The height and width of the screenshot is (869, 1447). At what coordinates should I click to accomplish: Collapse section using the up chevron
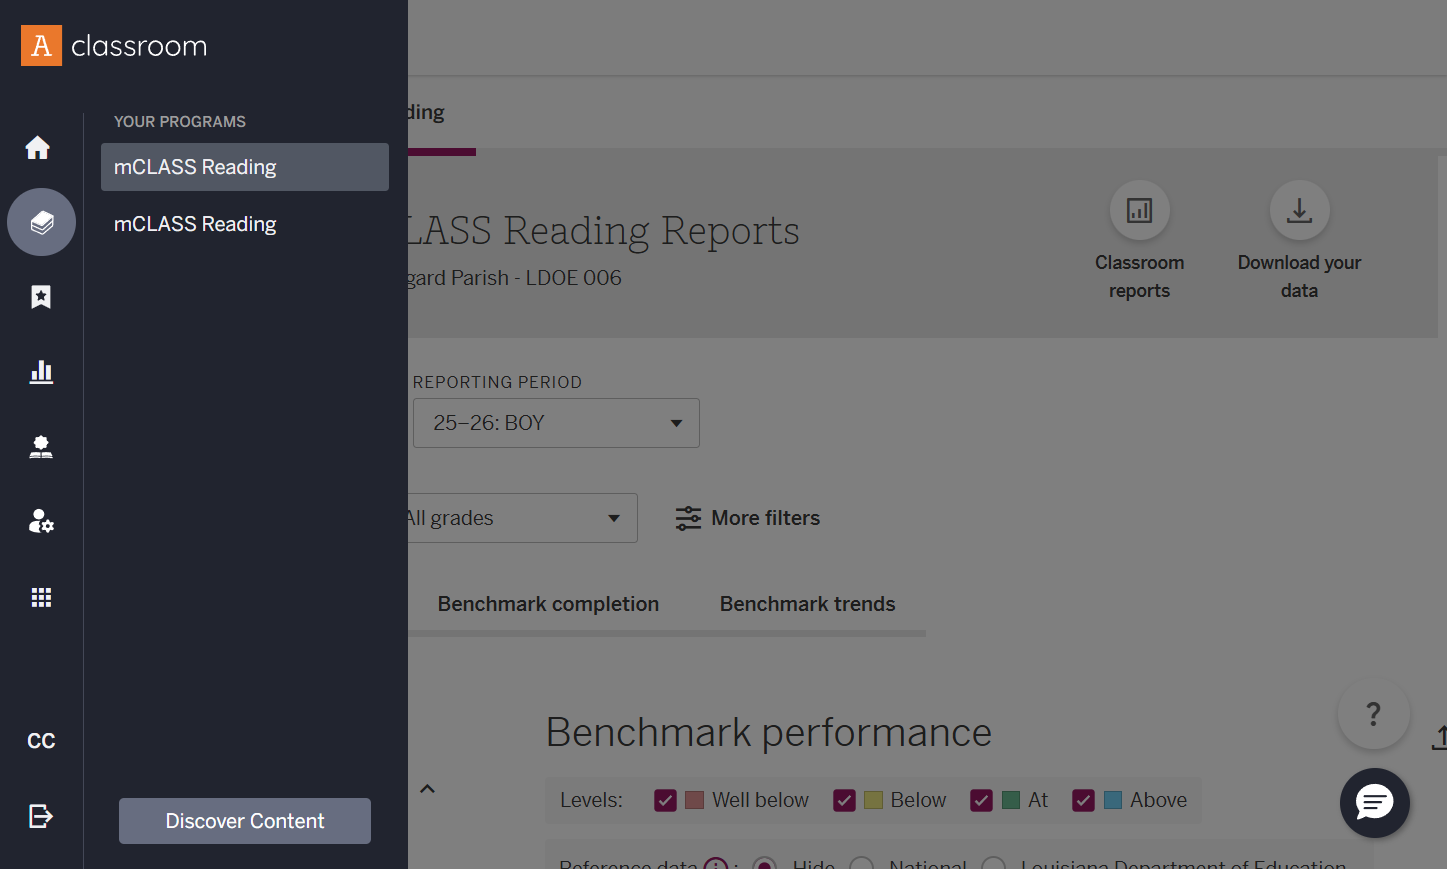(427, 789)
